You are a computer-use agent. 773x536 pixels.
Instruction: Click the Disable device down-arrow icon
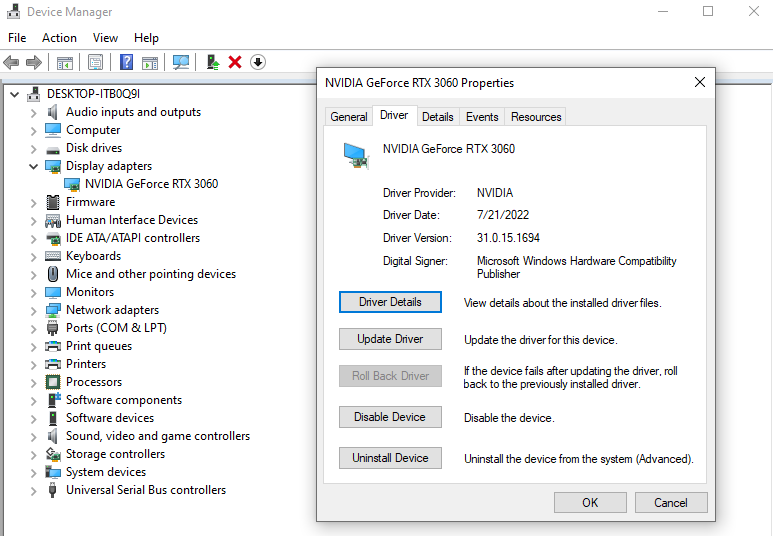[x=258, y=62]
